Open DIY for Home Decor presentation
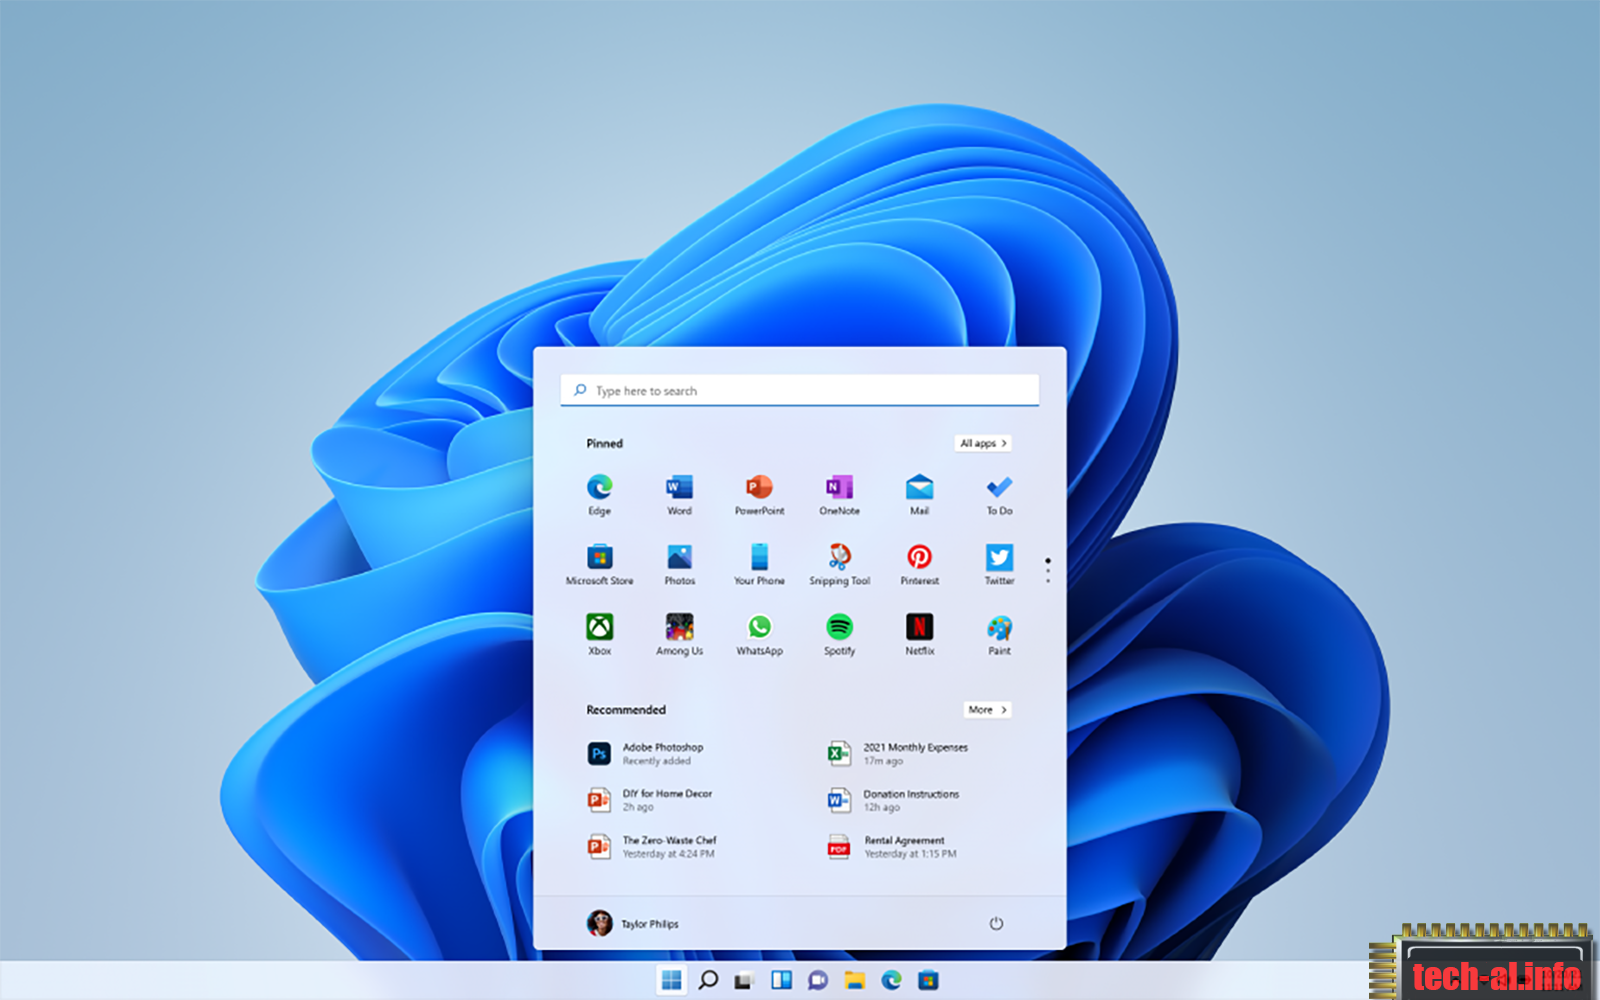Viewport: 1600px width, 1000px height. tap(650, 800)
